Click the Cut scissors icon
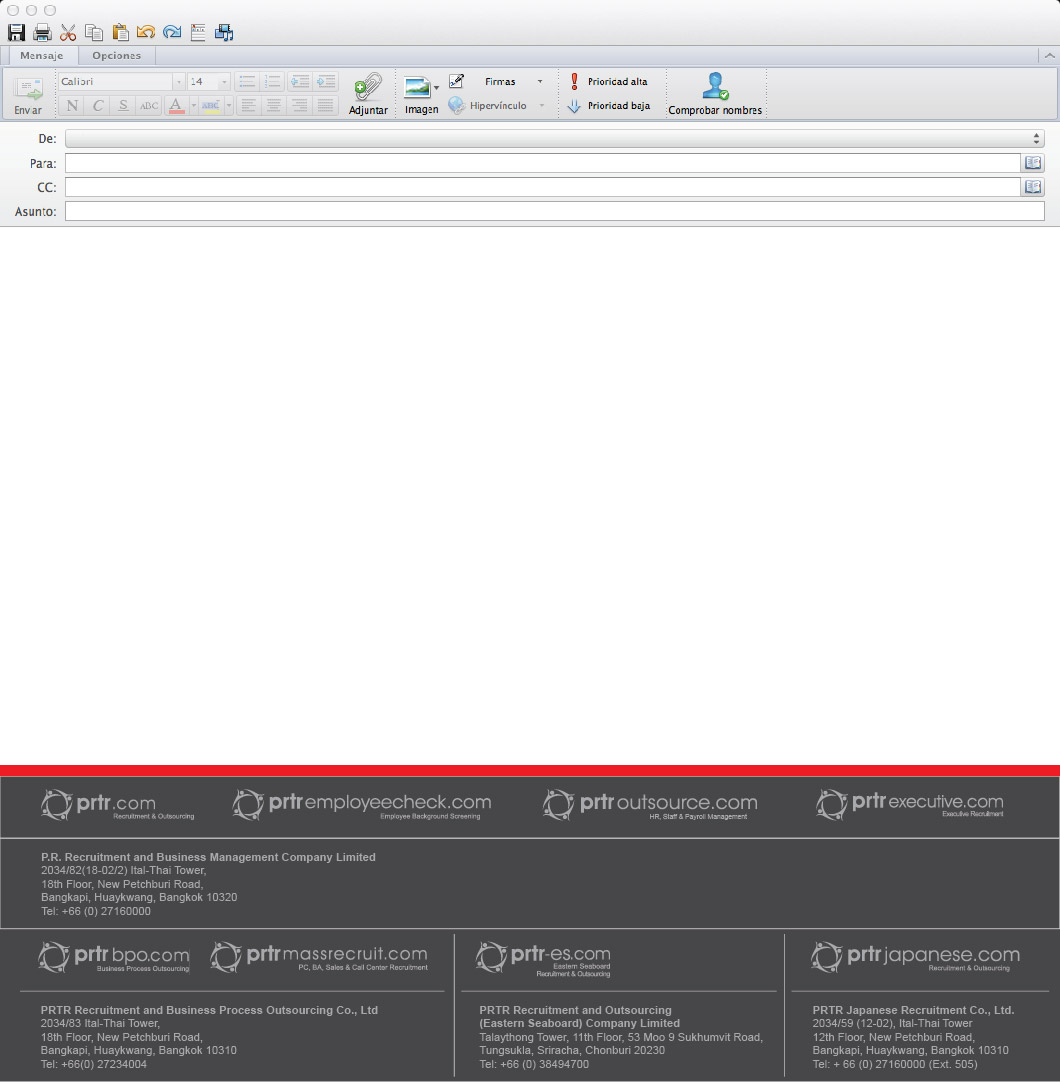Viewport: 1060px width, 1082px height. 68,33
